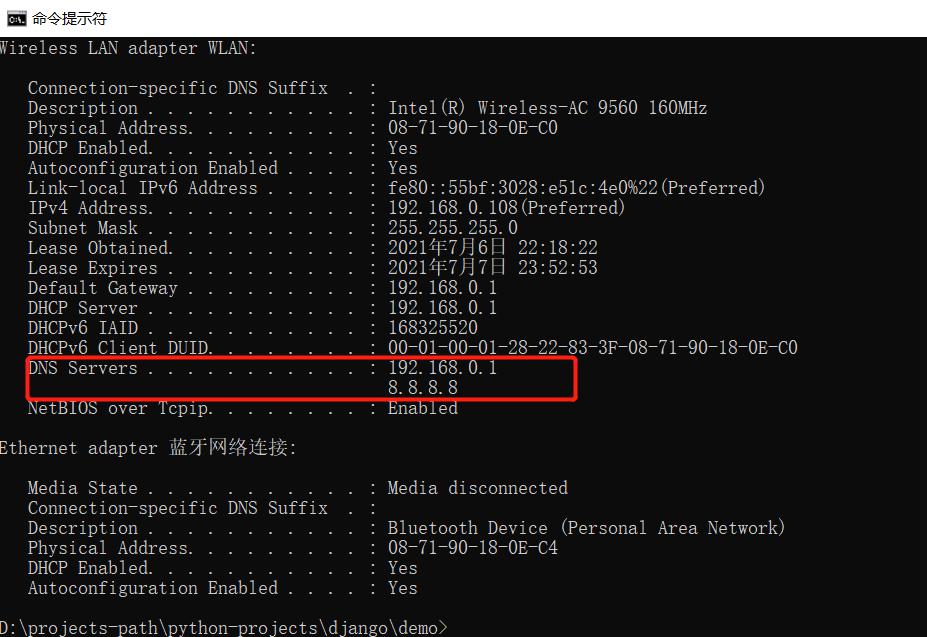Click the 8.8.8.8 DNS server entry

coord(422,388)
